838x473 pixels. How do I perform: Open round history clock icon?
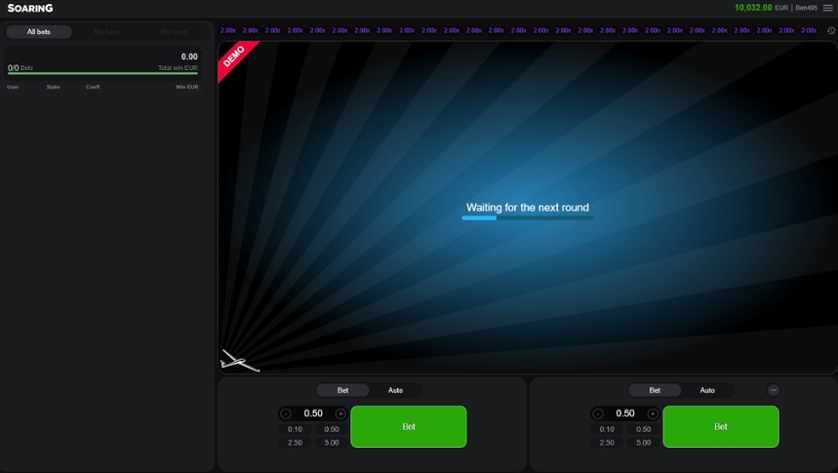[831, 31]
